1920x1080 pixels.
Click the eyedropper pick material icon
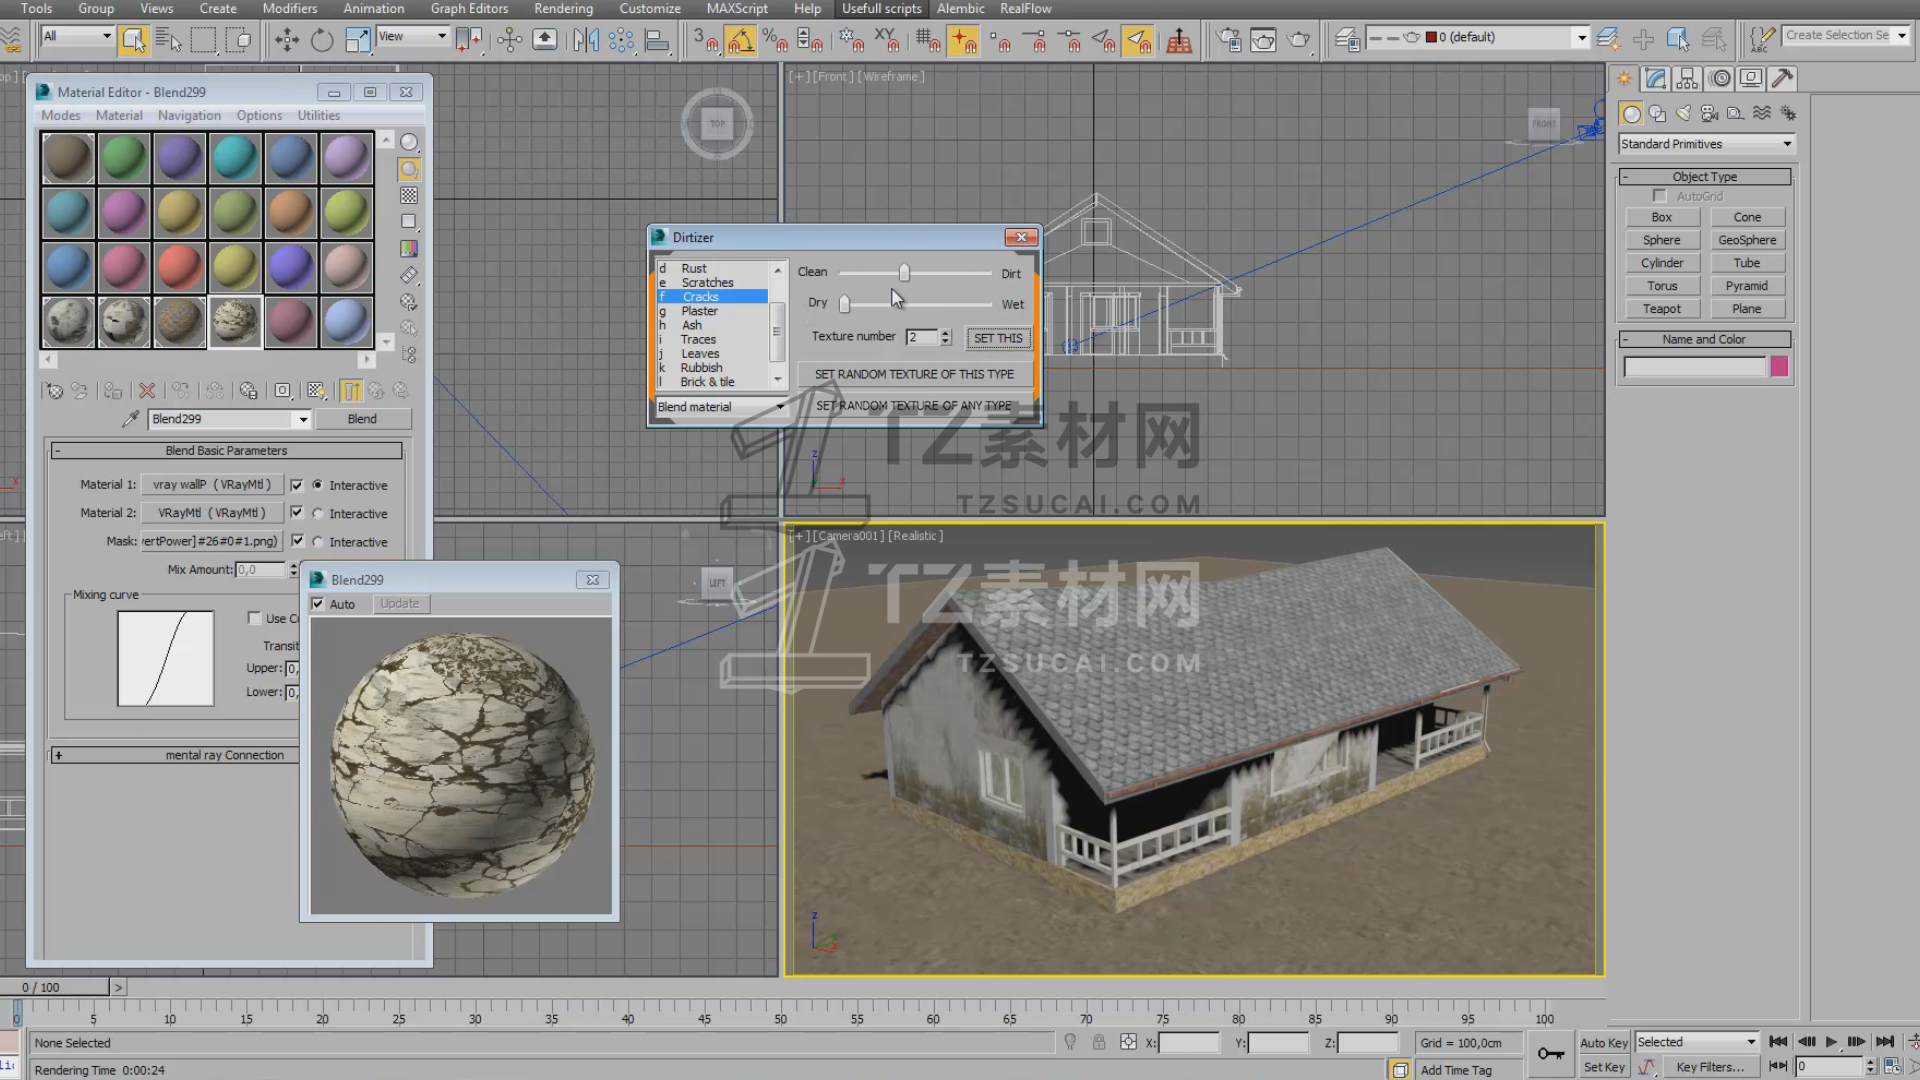(130, 419)
